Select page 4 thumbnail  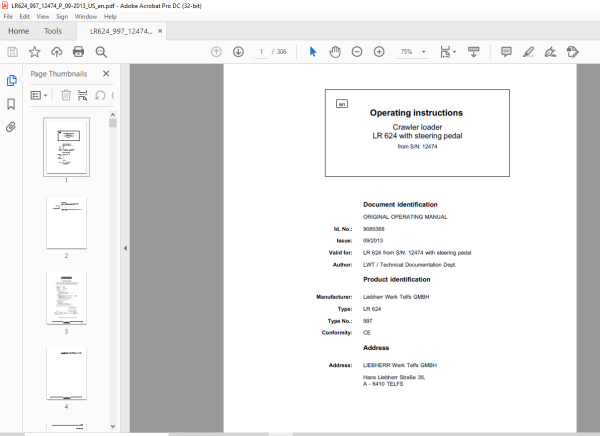(x=67, y=374)
